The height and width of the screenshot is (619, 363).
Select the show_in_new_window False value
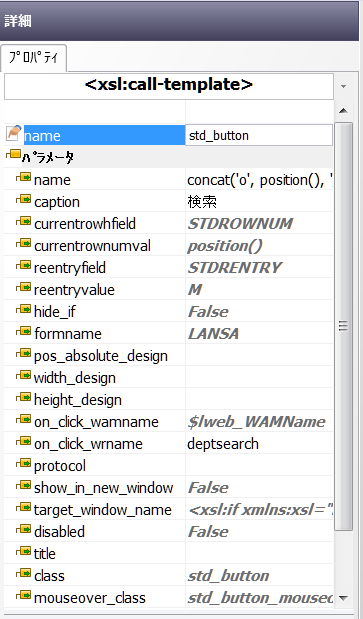click(208, 488)
